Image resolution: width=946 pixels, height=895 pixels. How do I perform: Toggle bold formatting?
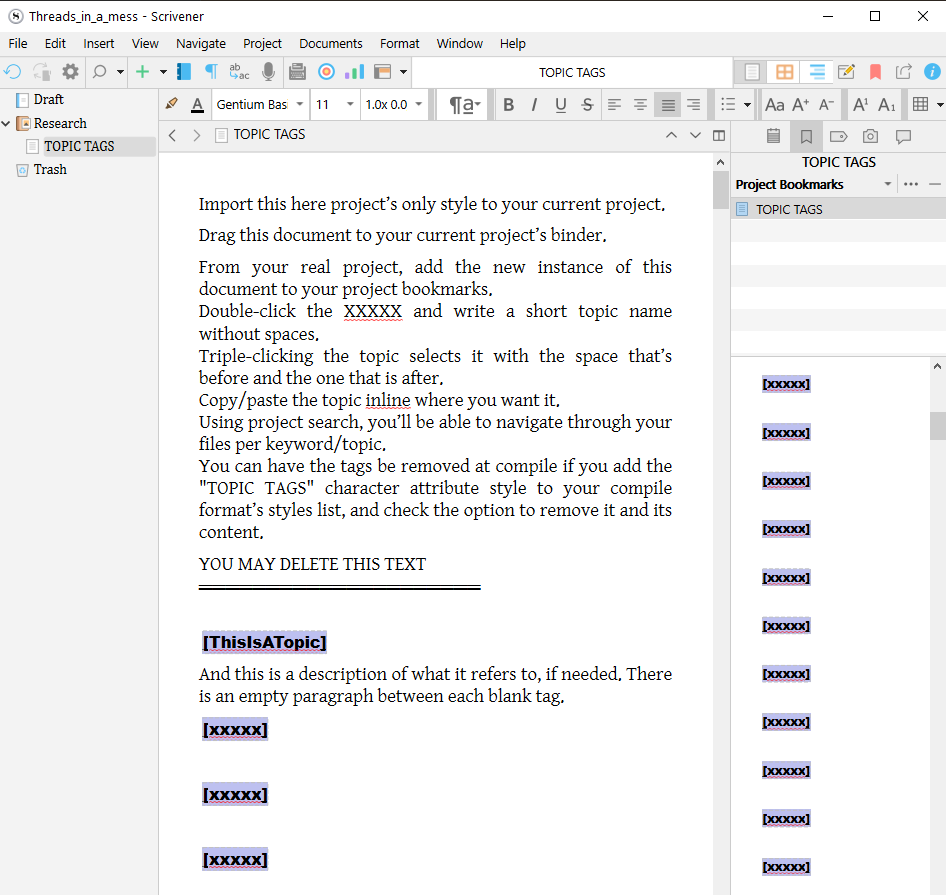(508, 105)
